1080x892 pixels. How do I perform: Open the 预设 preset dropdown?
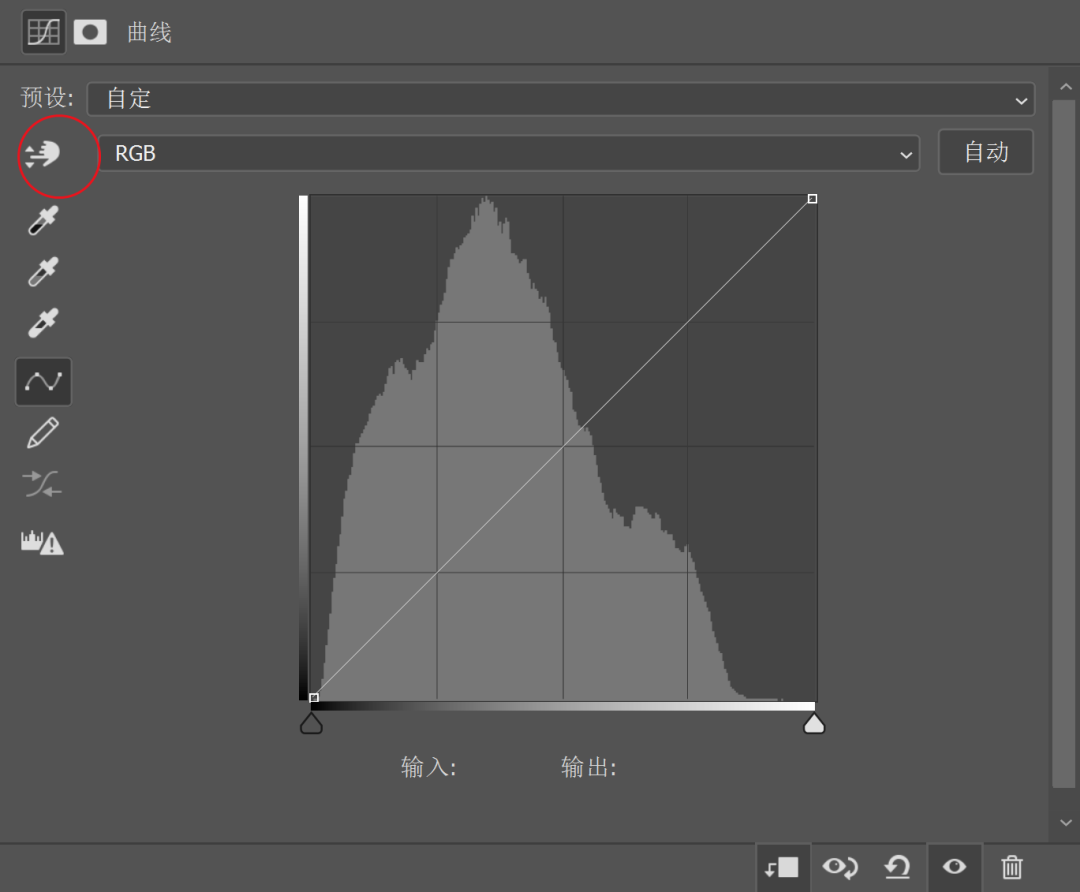[x=560, y=99]
